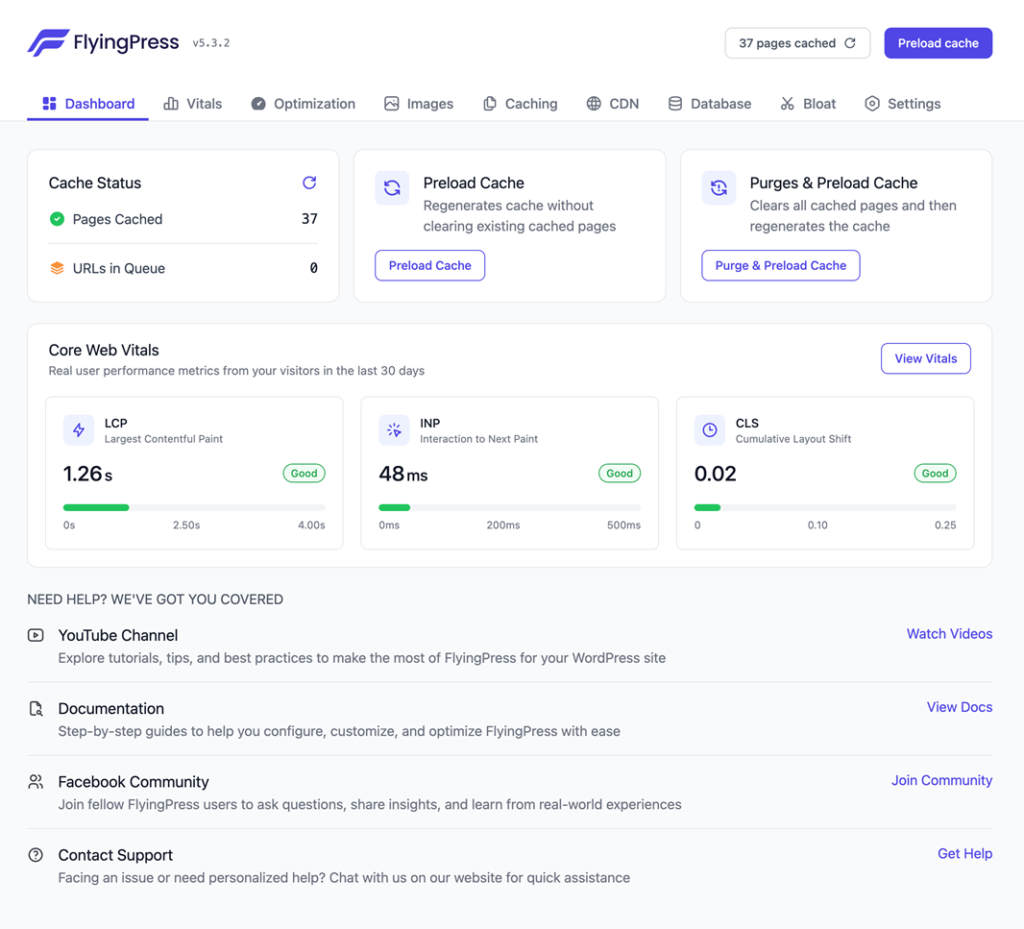The height and width of the screenshot is (929, 1024).
Task: Click the YouTube Channel play icon
Action: (x=35, y=634)
